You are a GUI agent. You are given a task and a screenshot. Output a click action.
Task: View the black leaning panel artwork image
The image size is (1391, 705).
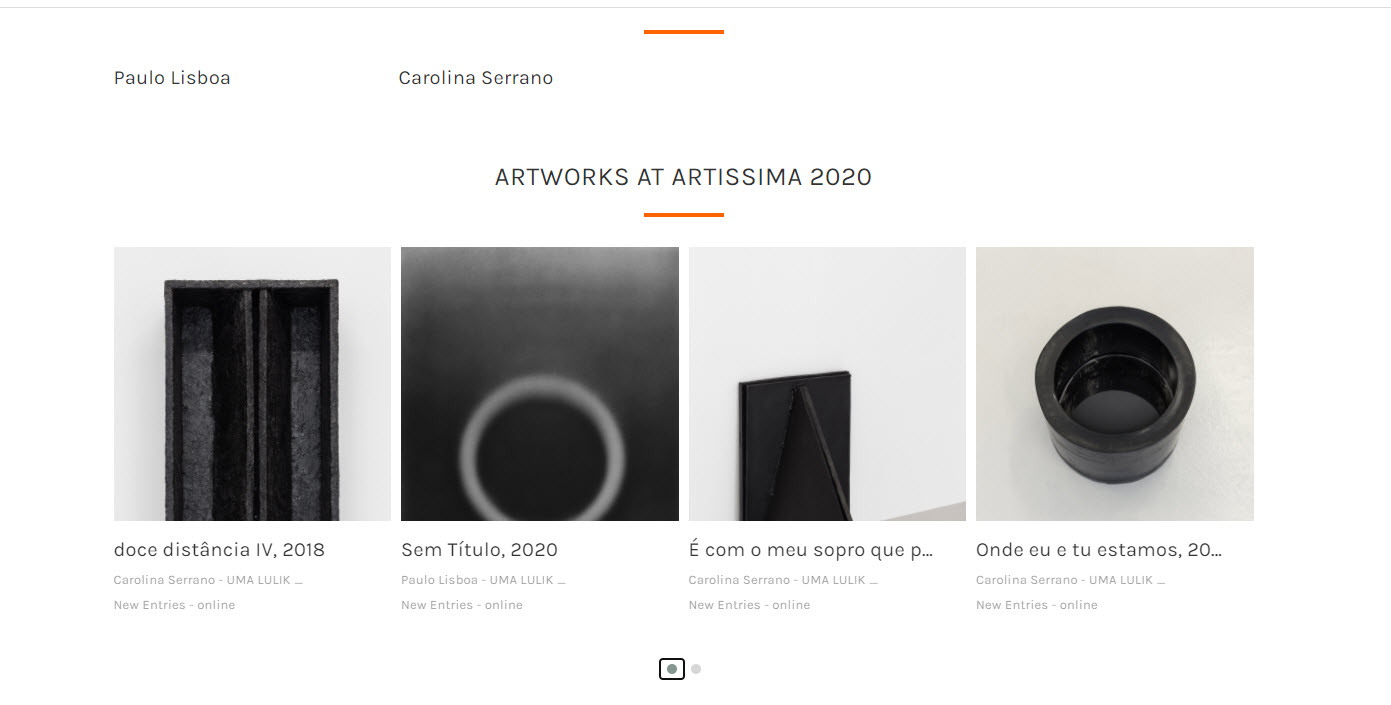coord(827,384)
